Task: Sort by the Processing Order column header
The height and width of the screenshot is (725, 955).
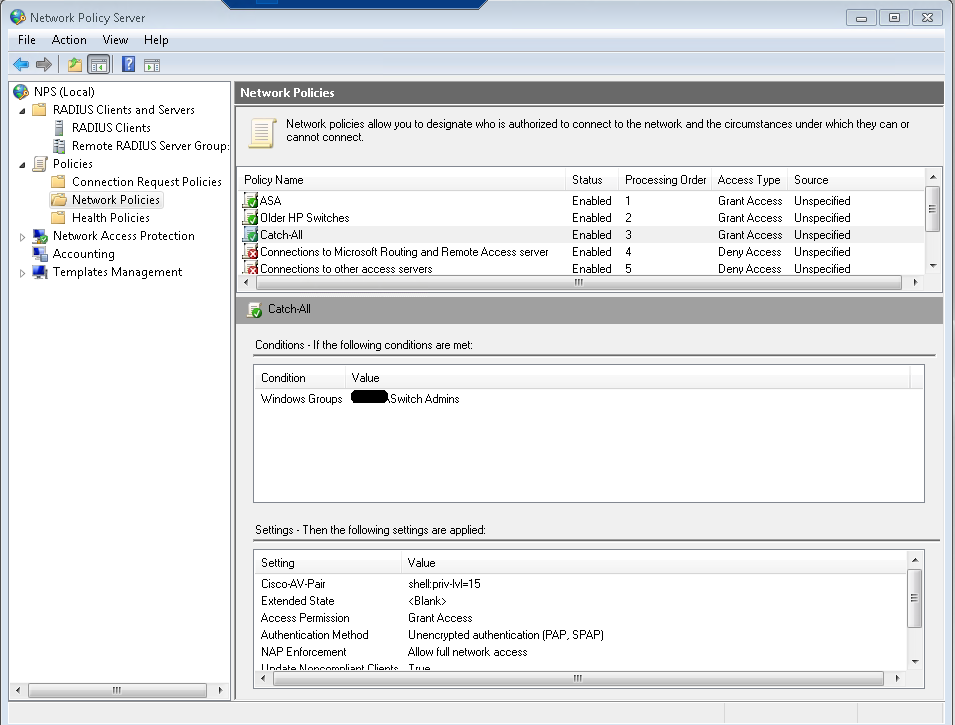Action: [x=665, y=180]
